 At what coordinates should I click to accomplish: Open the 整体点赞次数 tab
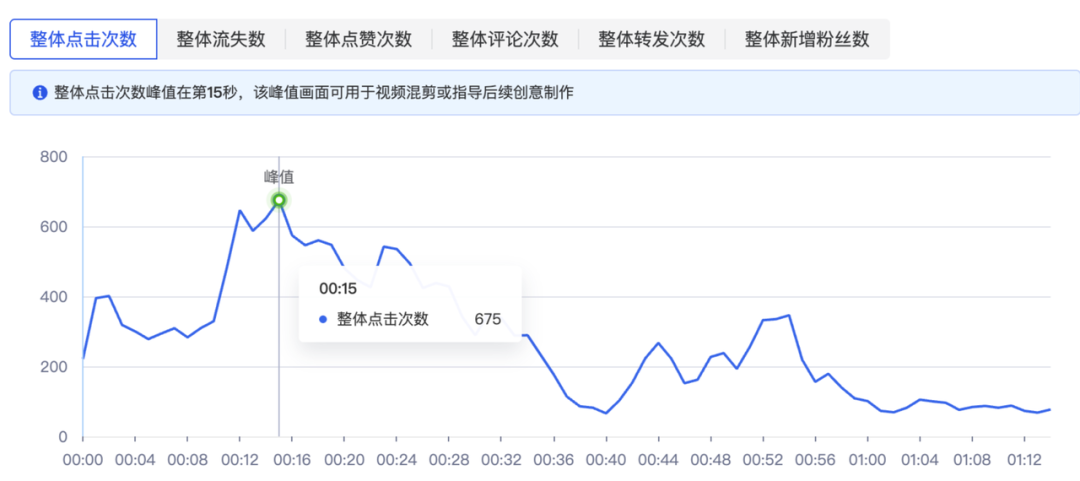click(x=359, y=39)
